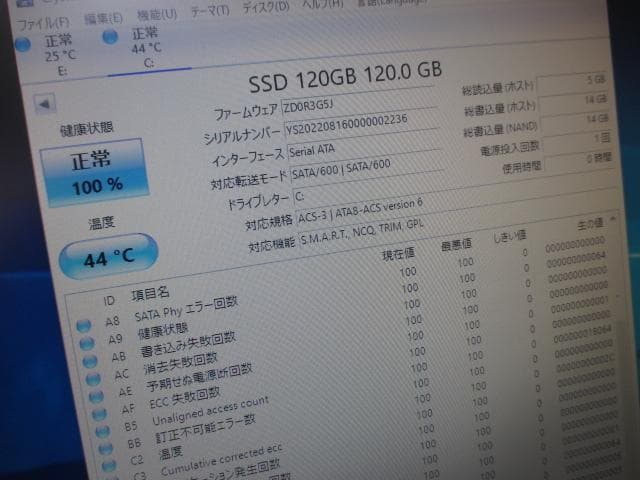Select the 書き込み失敗回数 row

pyautogui.click(x=346, y=319)
